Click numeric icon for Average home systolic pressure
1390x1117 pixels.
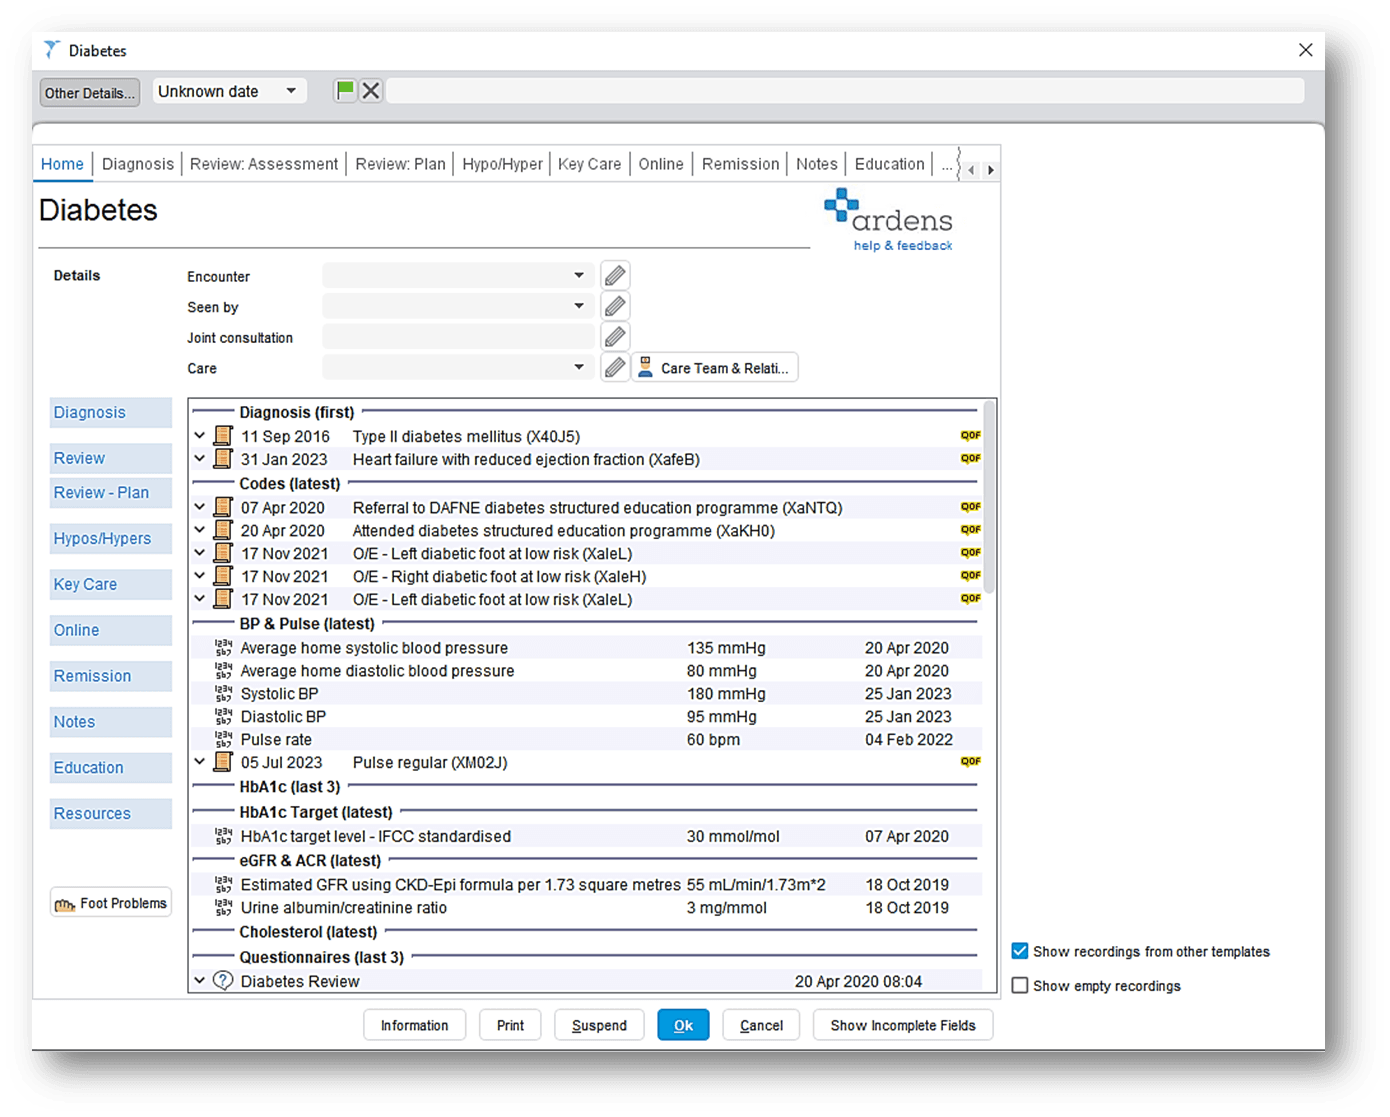[223, 648]
